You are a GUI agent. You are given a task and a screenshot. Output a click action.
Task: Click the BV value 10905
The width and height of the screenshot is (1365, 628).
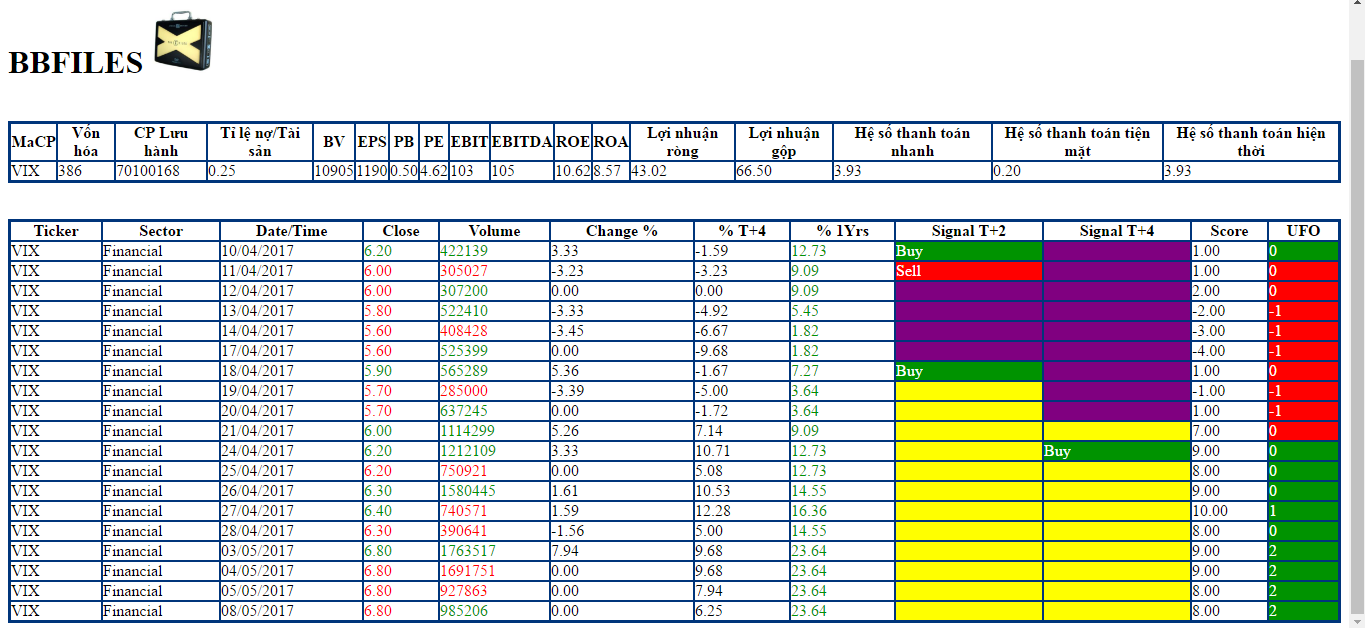334,171
